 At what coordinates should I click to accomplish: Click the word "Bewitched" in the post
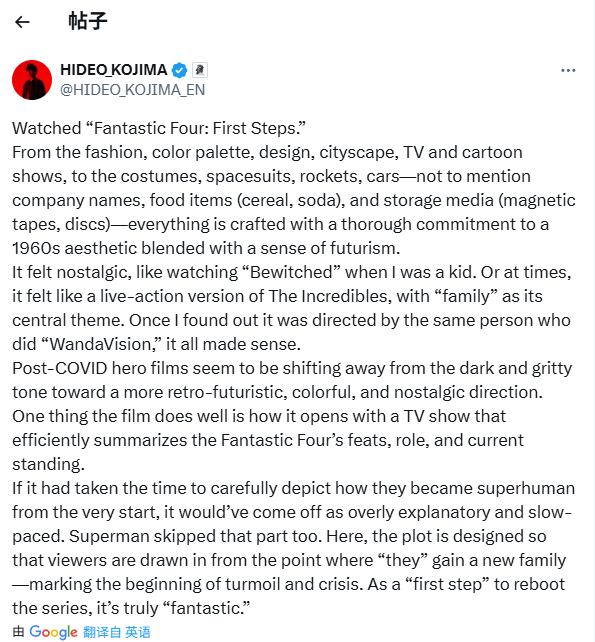(291, 272)
